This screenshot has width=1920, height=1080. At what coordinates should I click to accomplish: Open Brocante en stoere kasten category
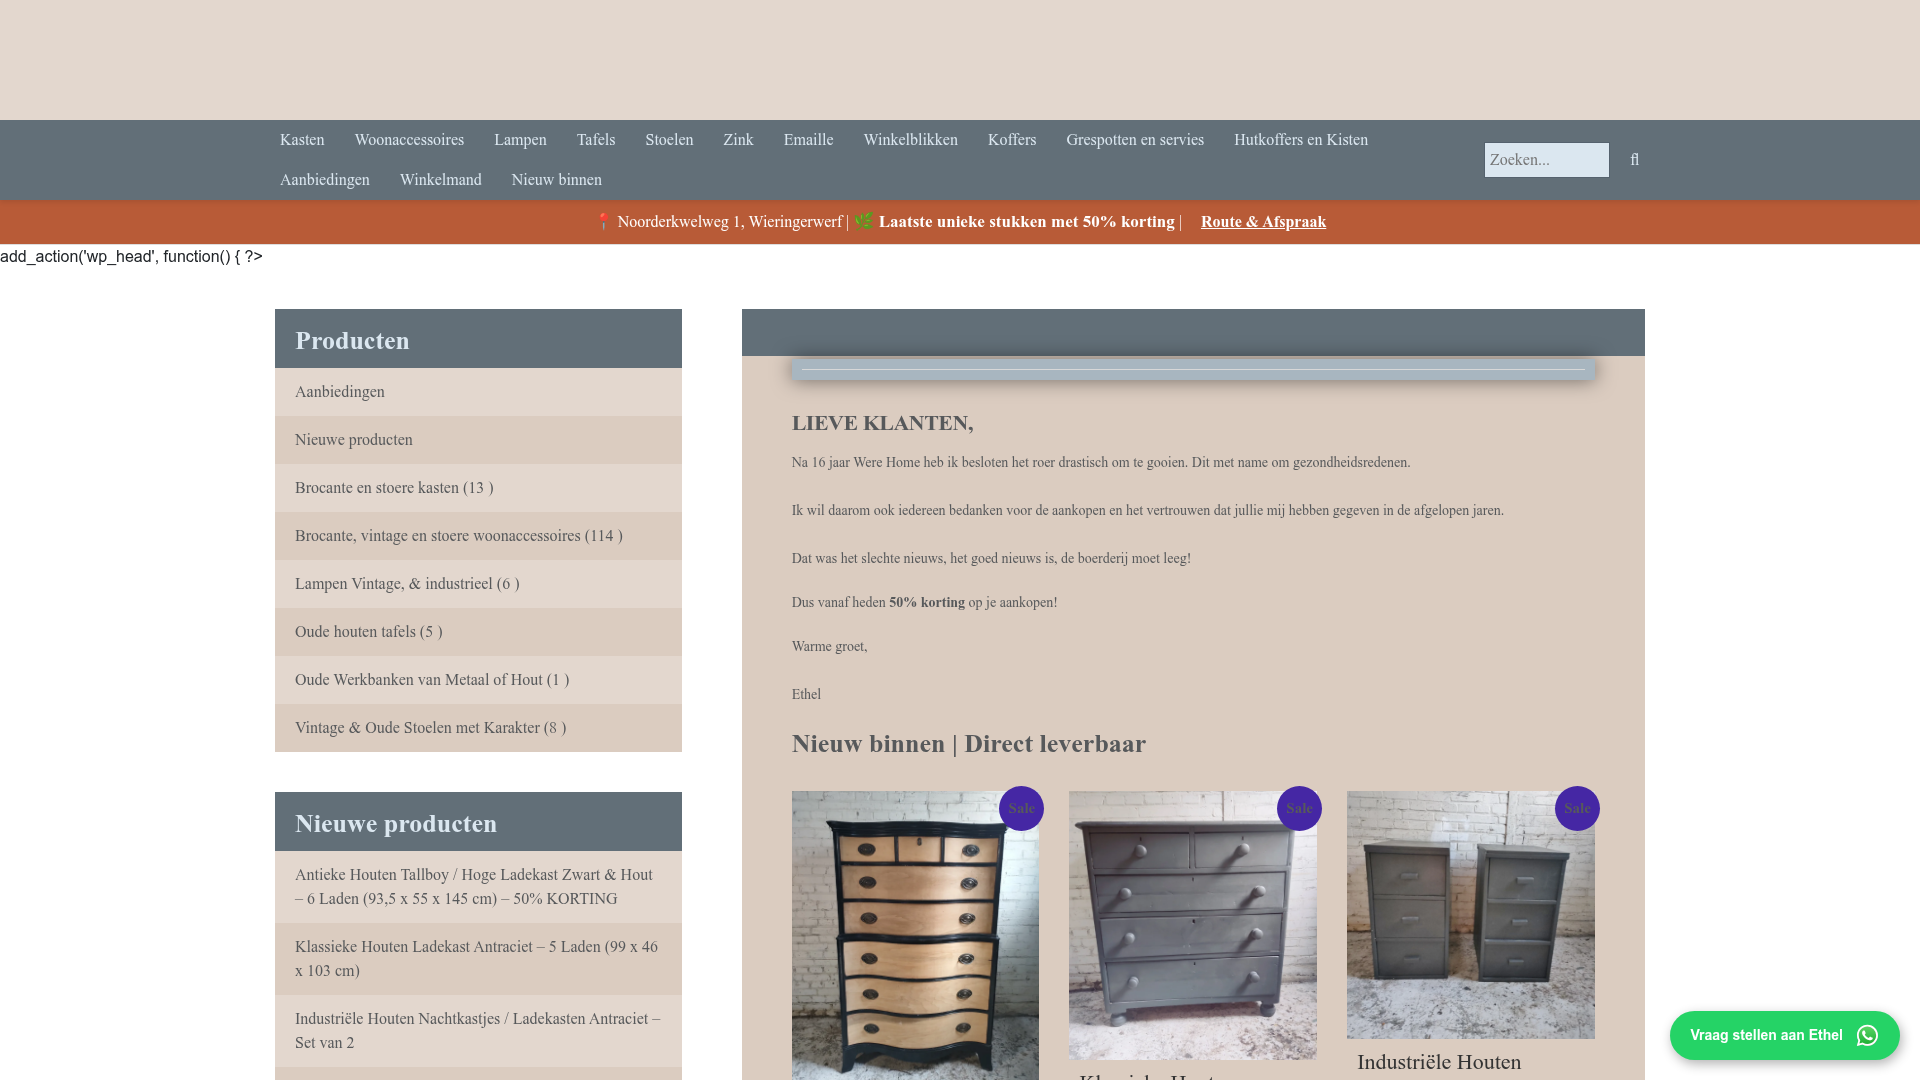[x=478, y=488]
